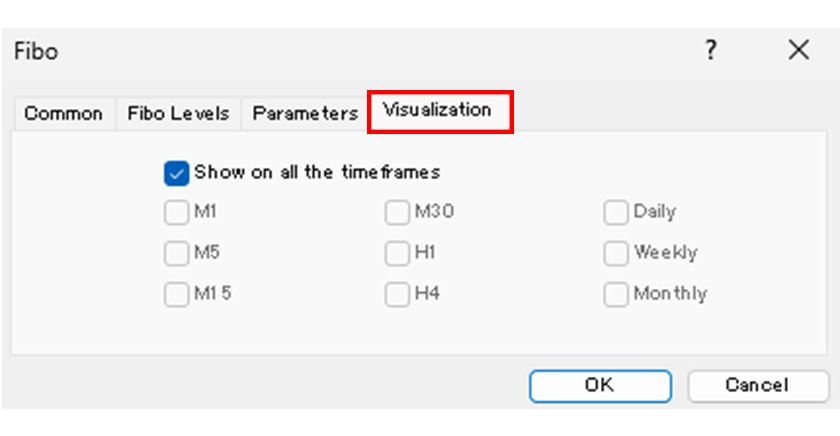Enable the M15 timeframe checkbox
Screen dimensions: 840x436
pos(177,295)
